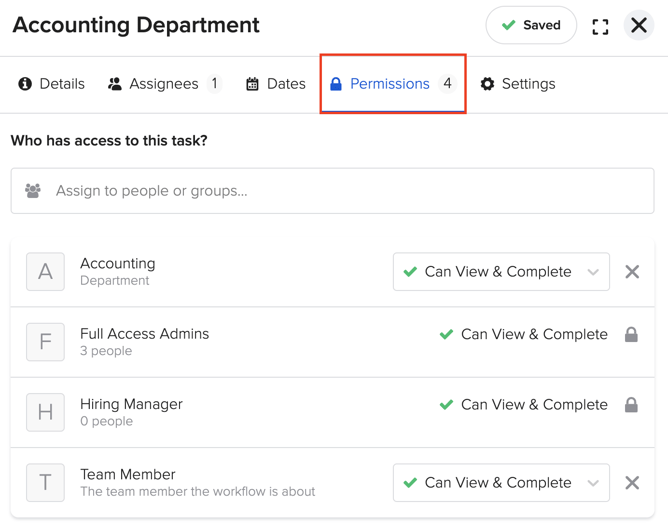
Task: Click the lock icon beside Full Access Admins
Action: (x=631, y=335)
